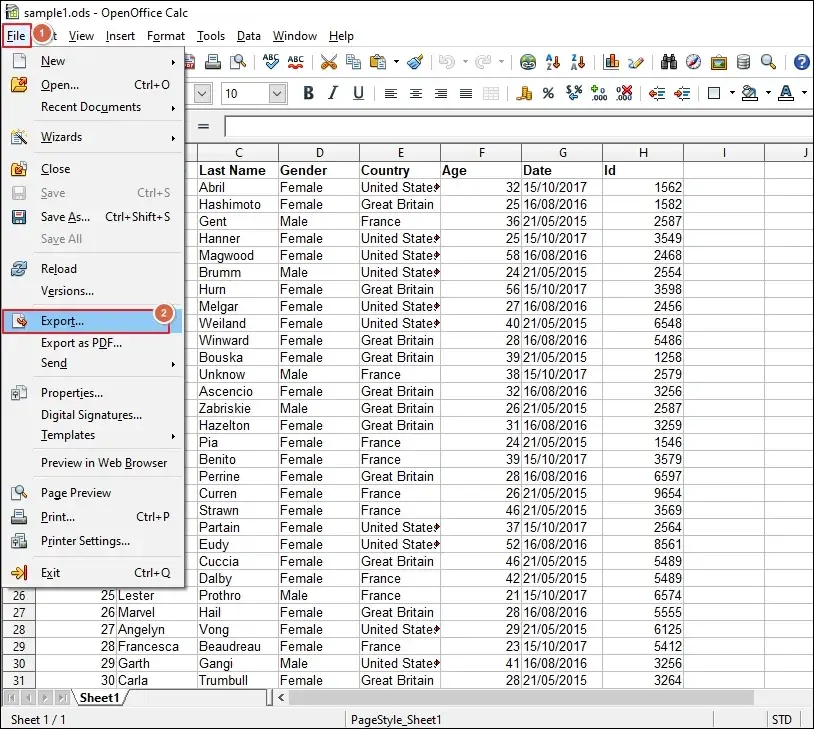Image resolution: width=814 pixels, height=729 pixels.
Task: Choose Exit in the File menu
Action: pyautogui.click(x=92, y=573)
